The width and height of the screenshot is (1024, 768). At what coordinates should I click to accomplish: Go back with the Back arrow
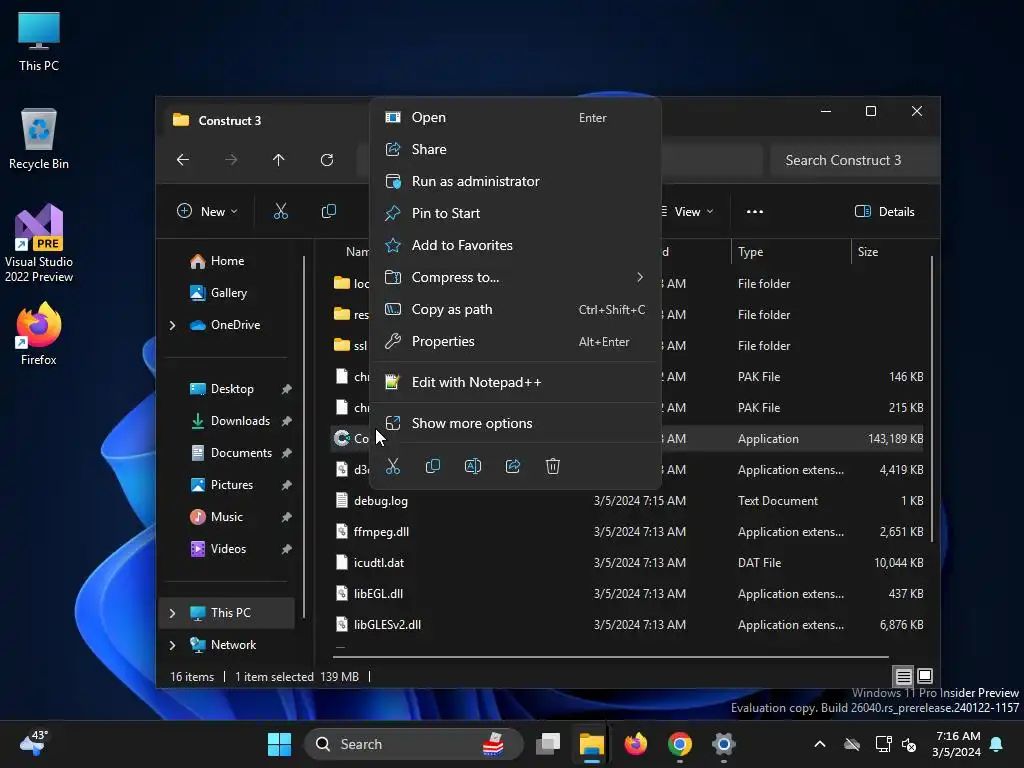(183, 160)
